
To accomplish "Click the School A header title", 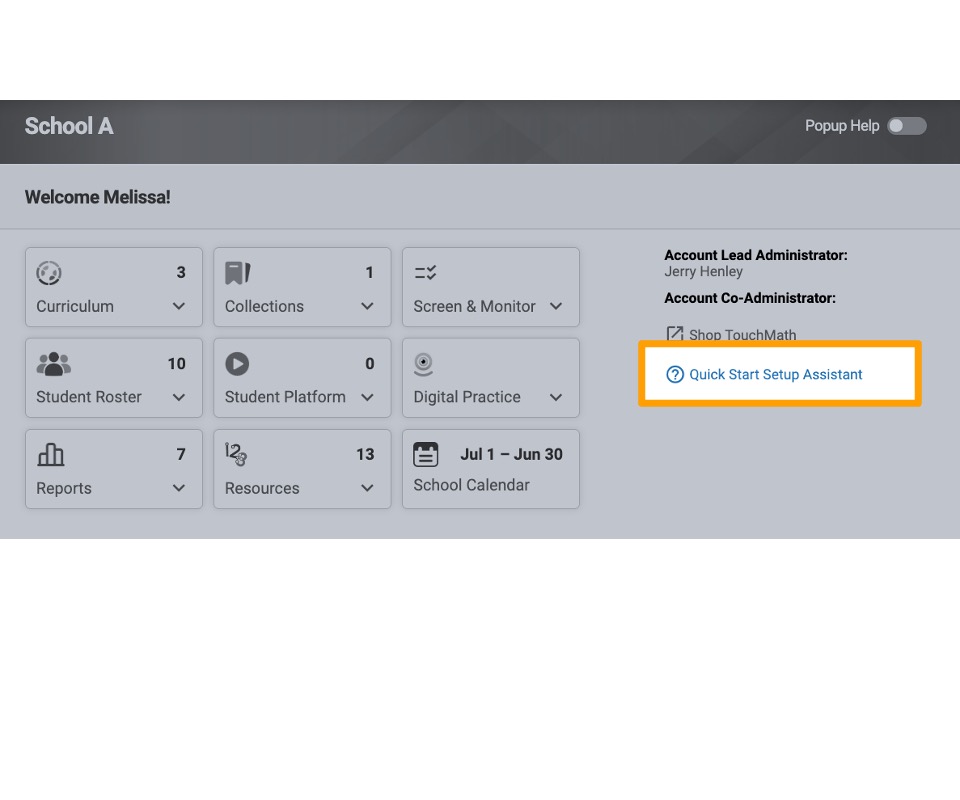I will (x=69, y=126).
